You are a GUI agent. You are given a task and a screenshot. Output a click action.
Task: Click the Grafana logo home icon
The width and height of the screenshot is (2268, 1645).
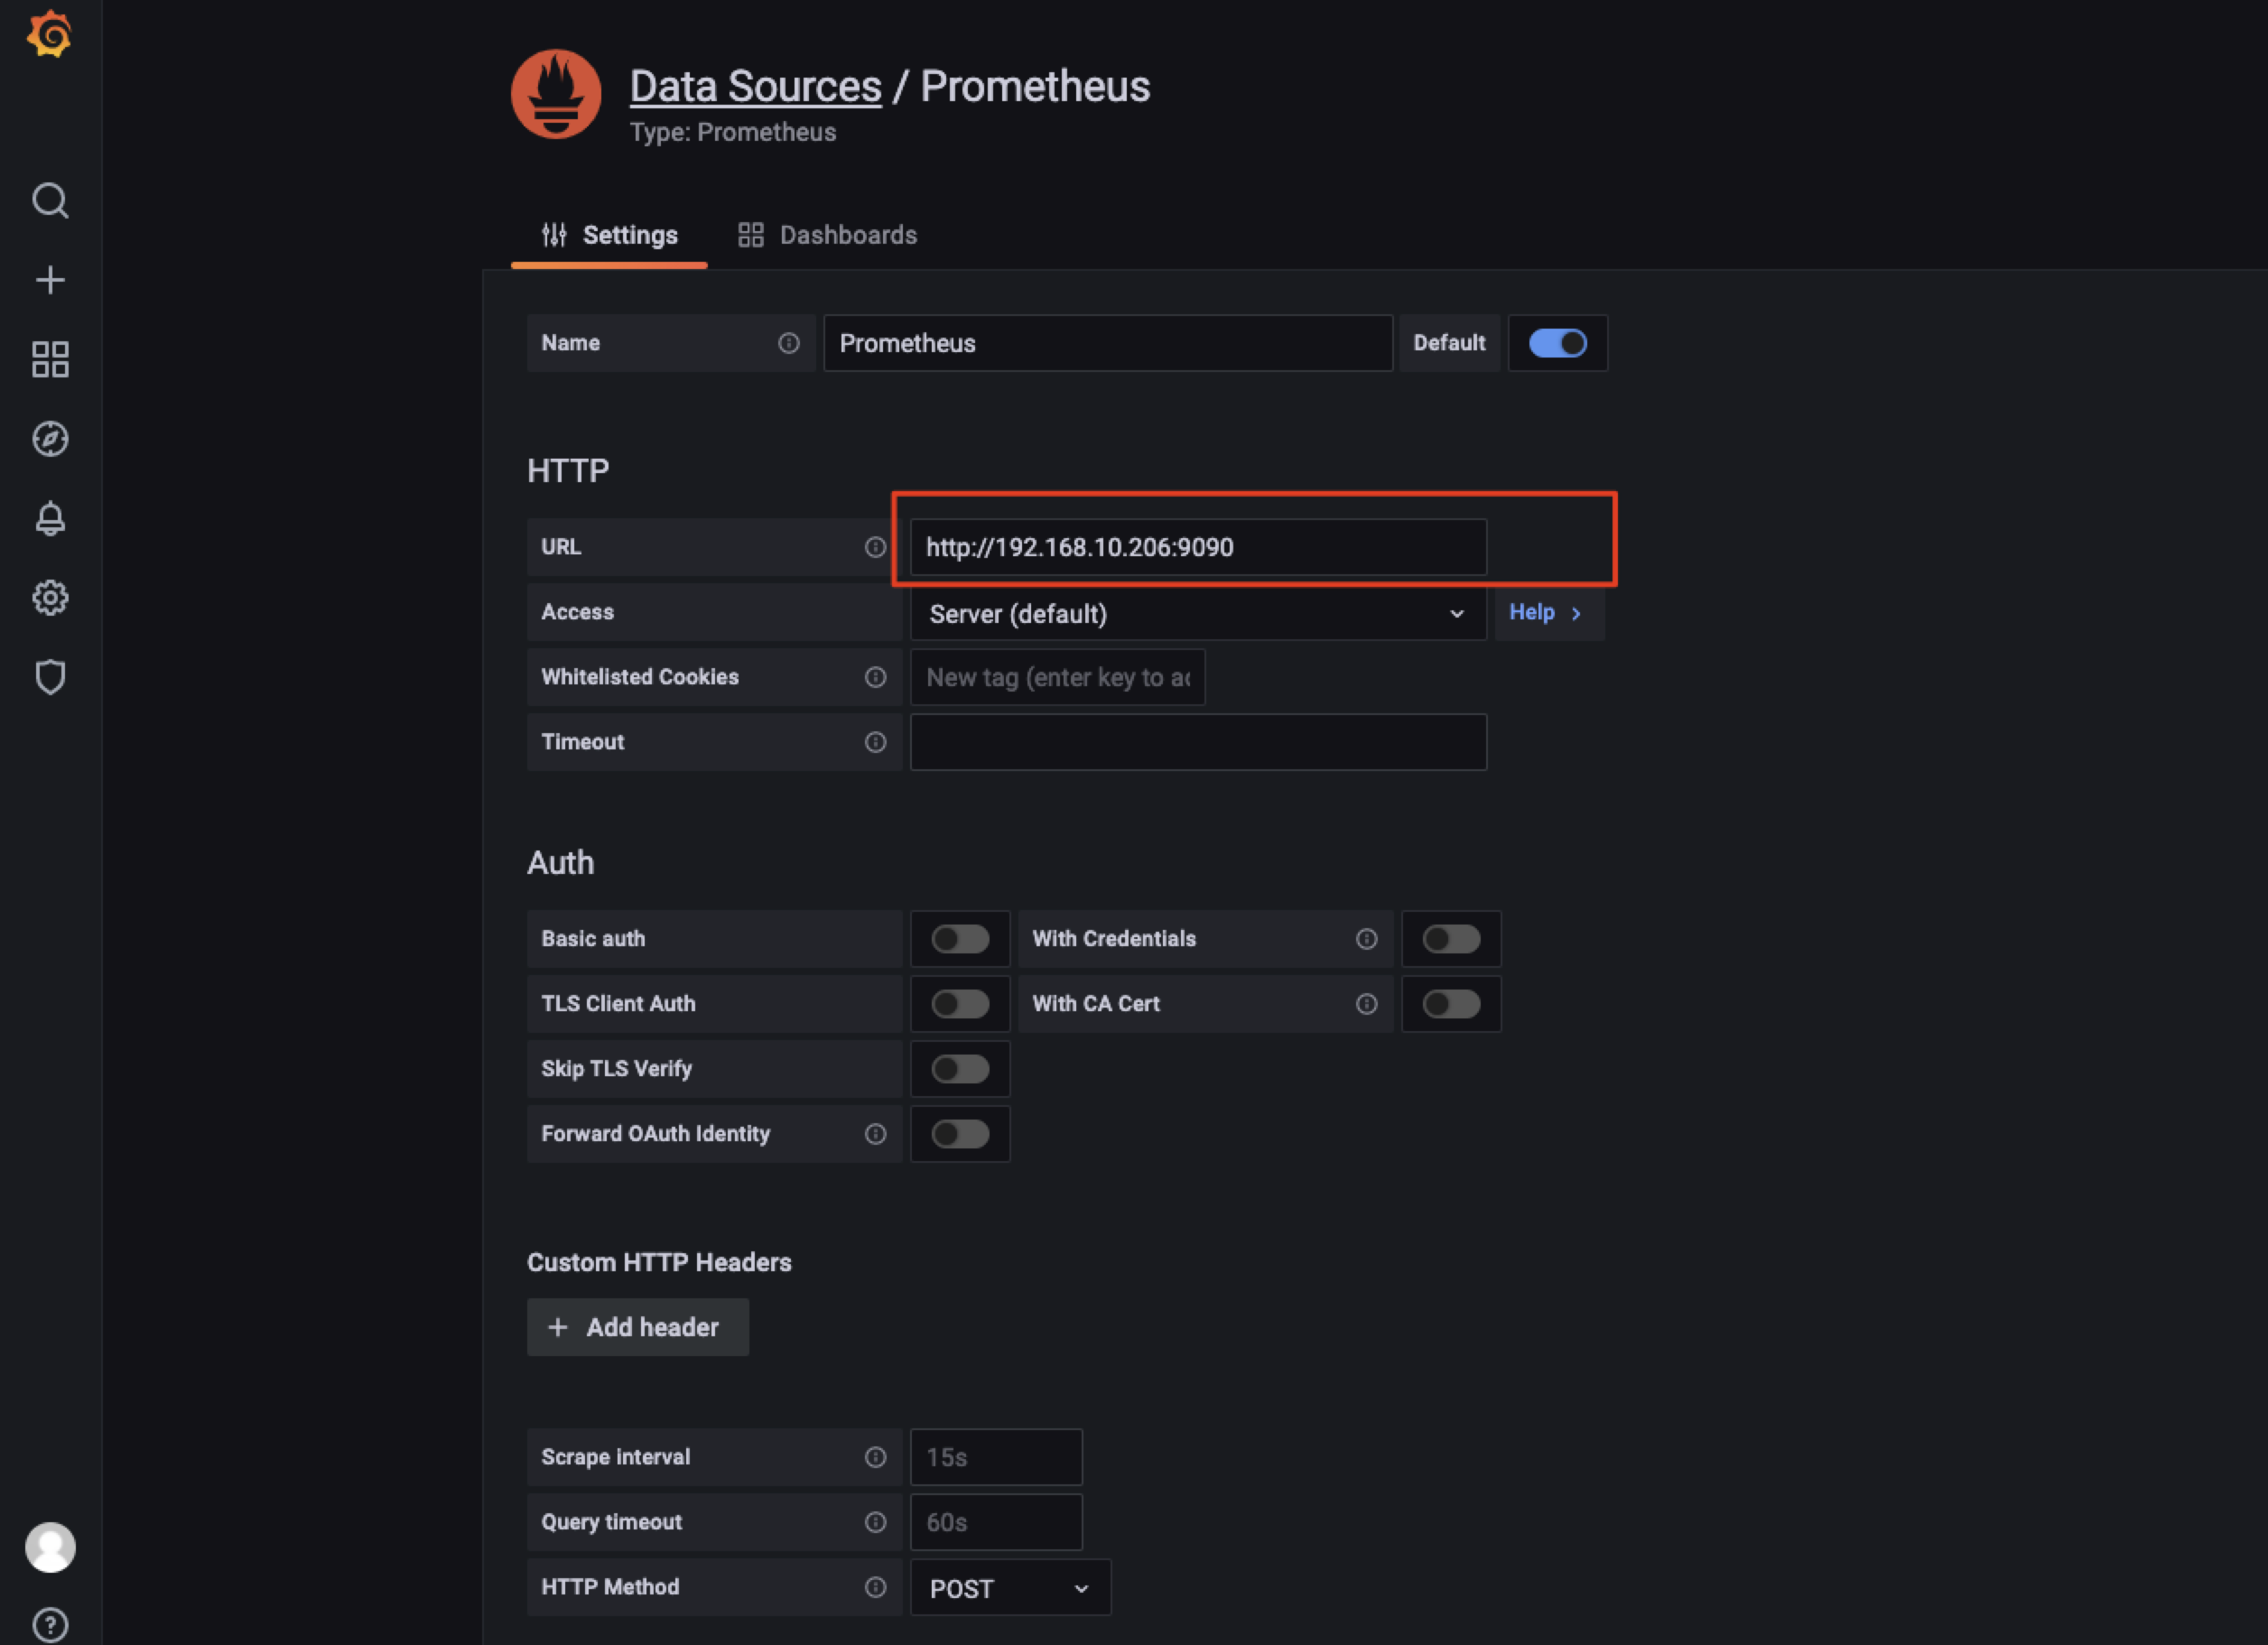pyautogui.click(x=49, y=35)
